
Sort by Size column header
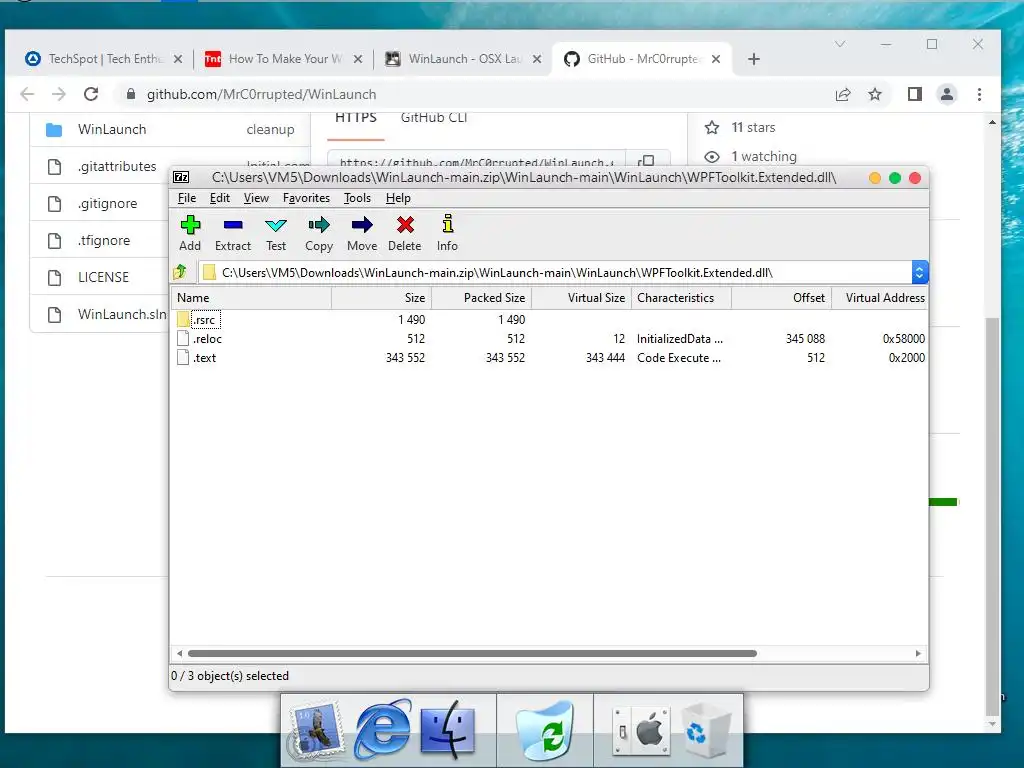(381, 298)
